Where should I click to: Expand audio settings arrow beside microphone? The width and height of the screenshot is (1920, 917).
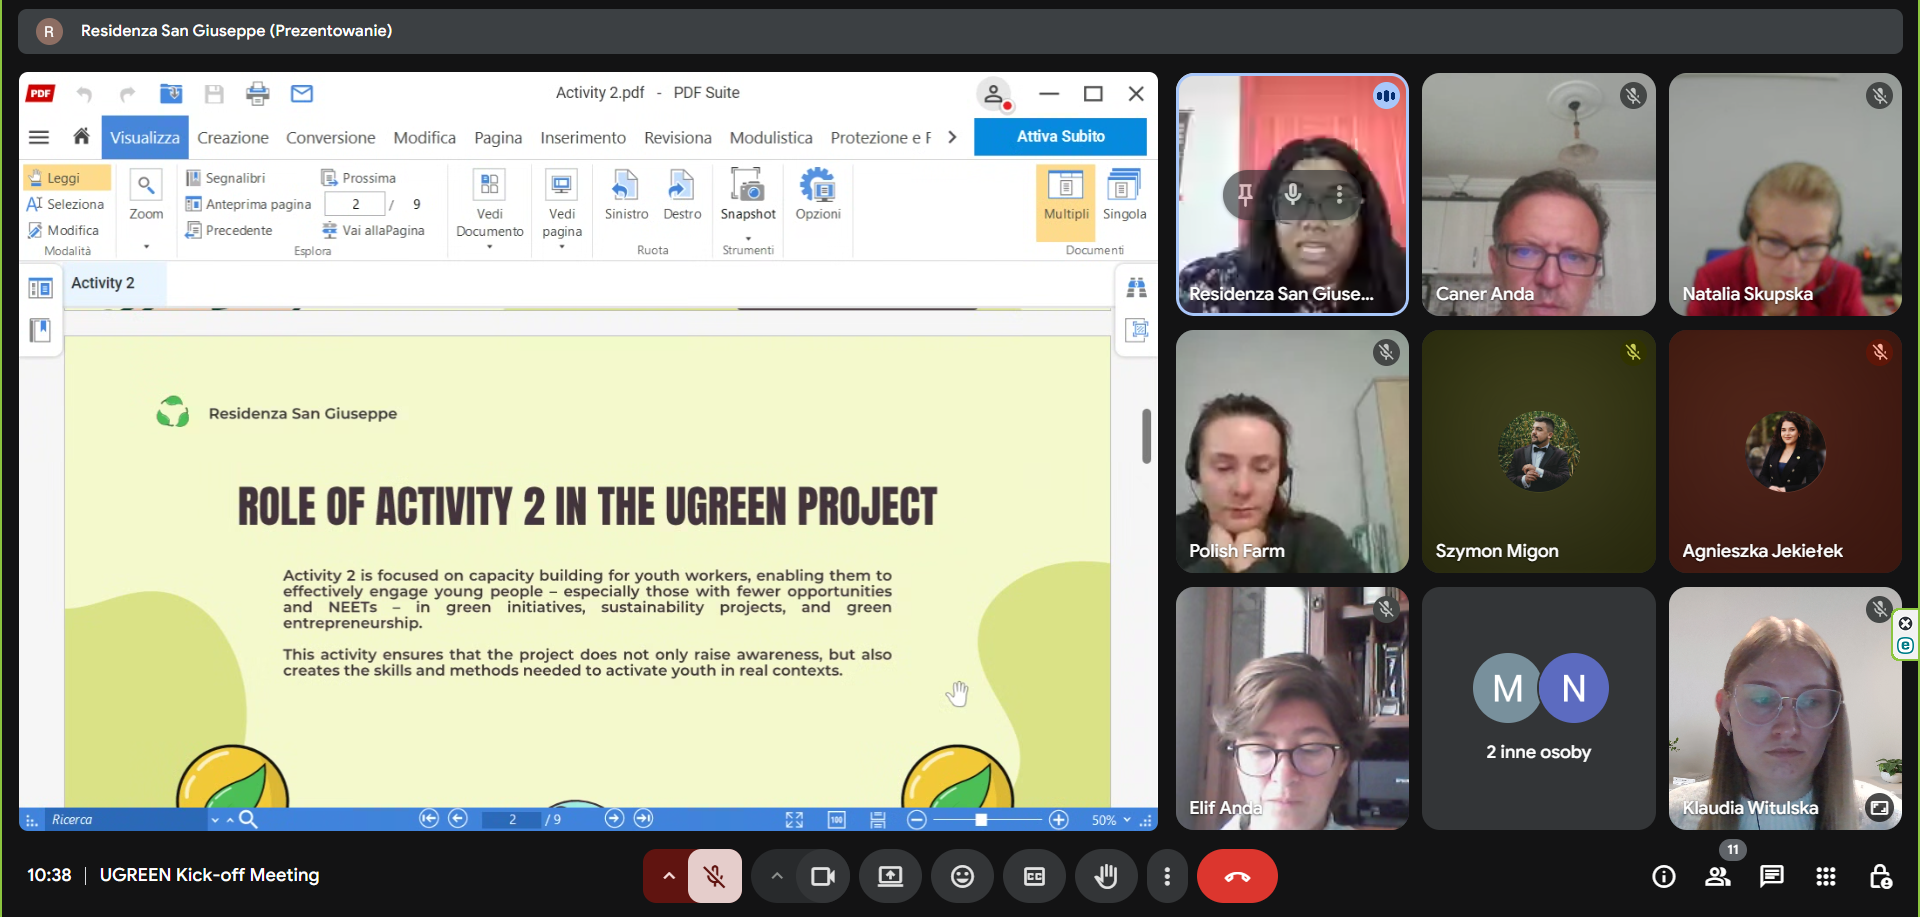pyautogui.click(x=669, y=877)
